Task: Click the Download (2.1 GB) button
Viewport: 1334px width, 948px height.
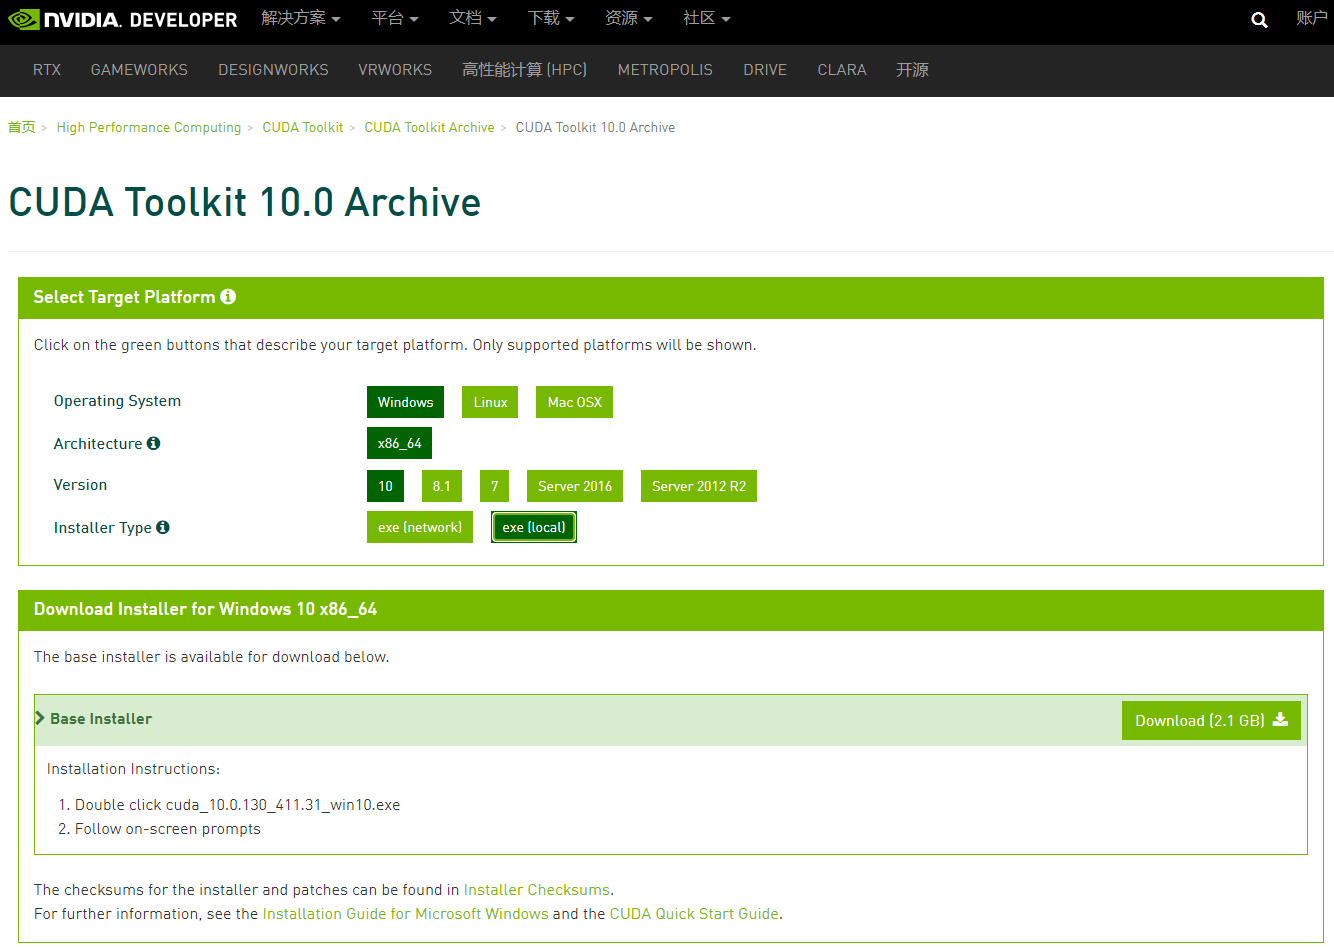Action: pos(1211,720)
